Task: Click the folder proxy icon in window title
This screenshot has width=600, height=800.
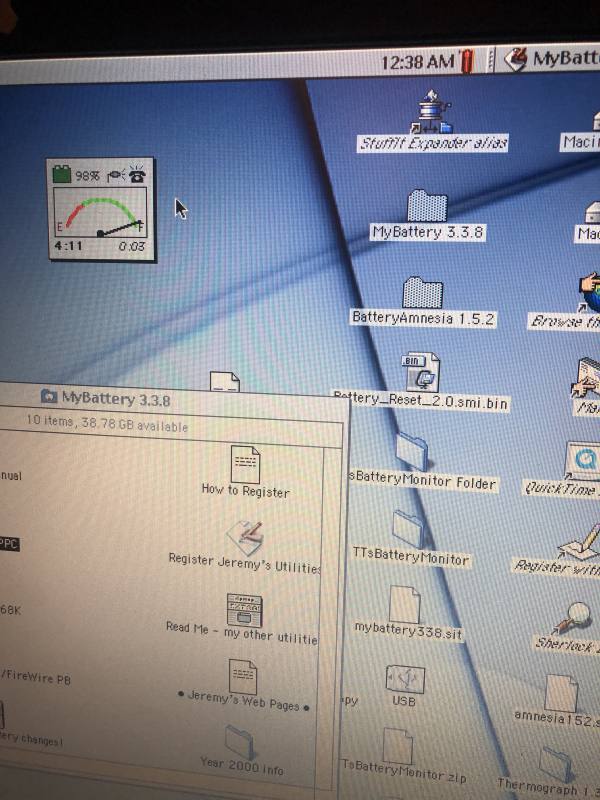Action: 49,395
